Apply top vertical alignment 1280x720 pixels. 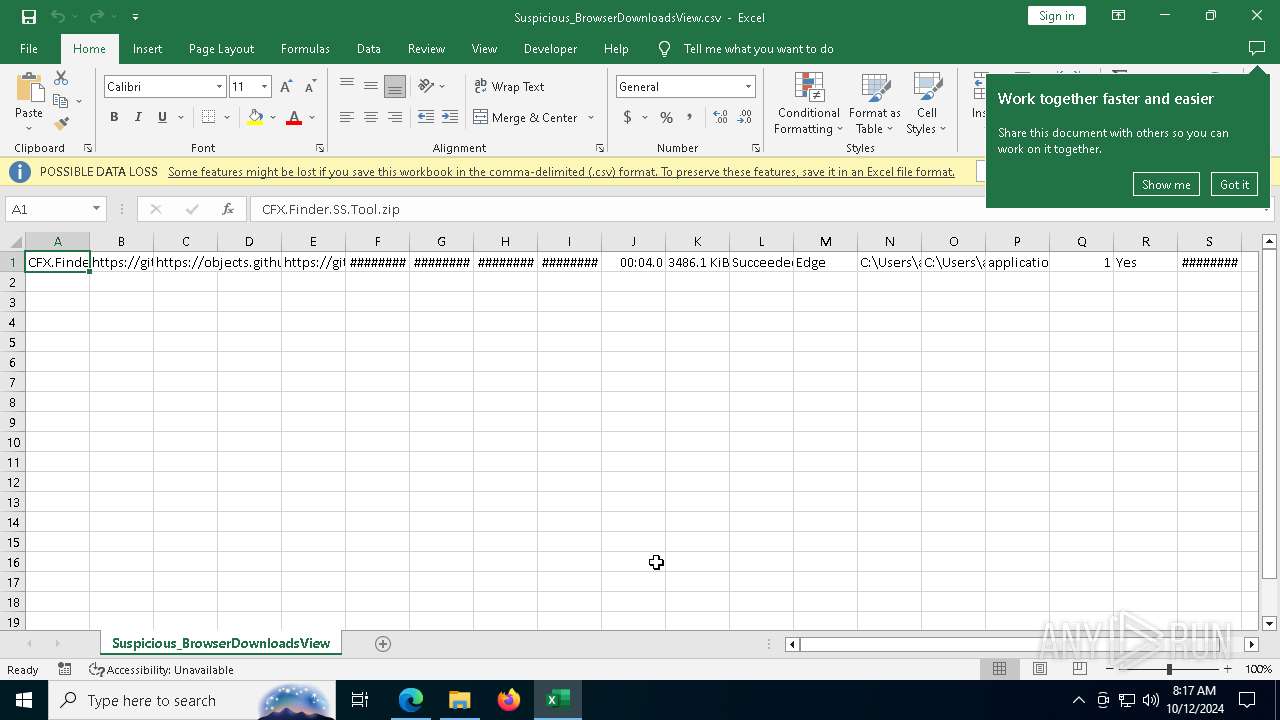(x=347, y=86)
